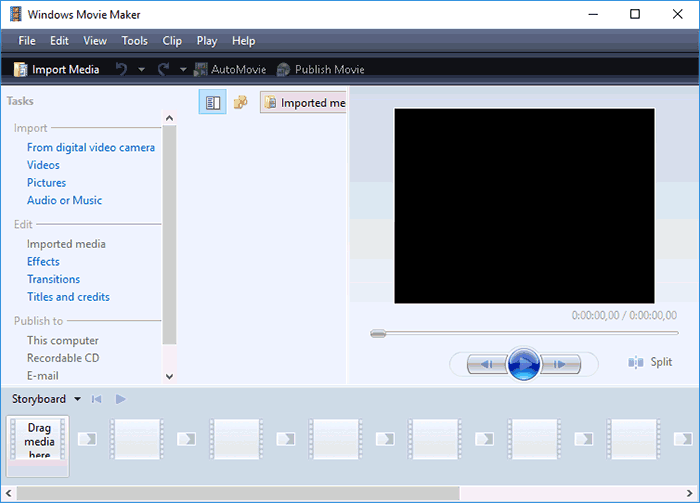
Task: Click the Windows Movie Maker title icon
Action: pos(16,14)
